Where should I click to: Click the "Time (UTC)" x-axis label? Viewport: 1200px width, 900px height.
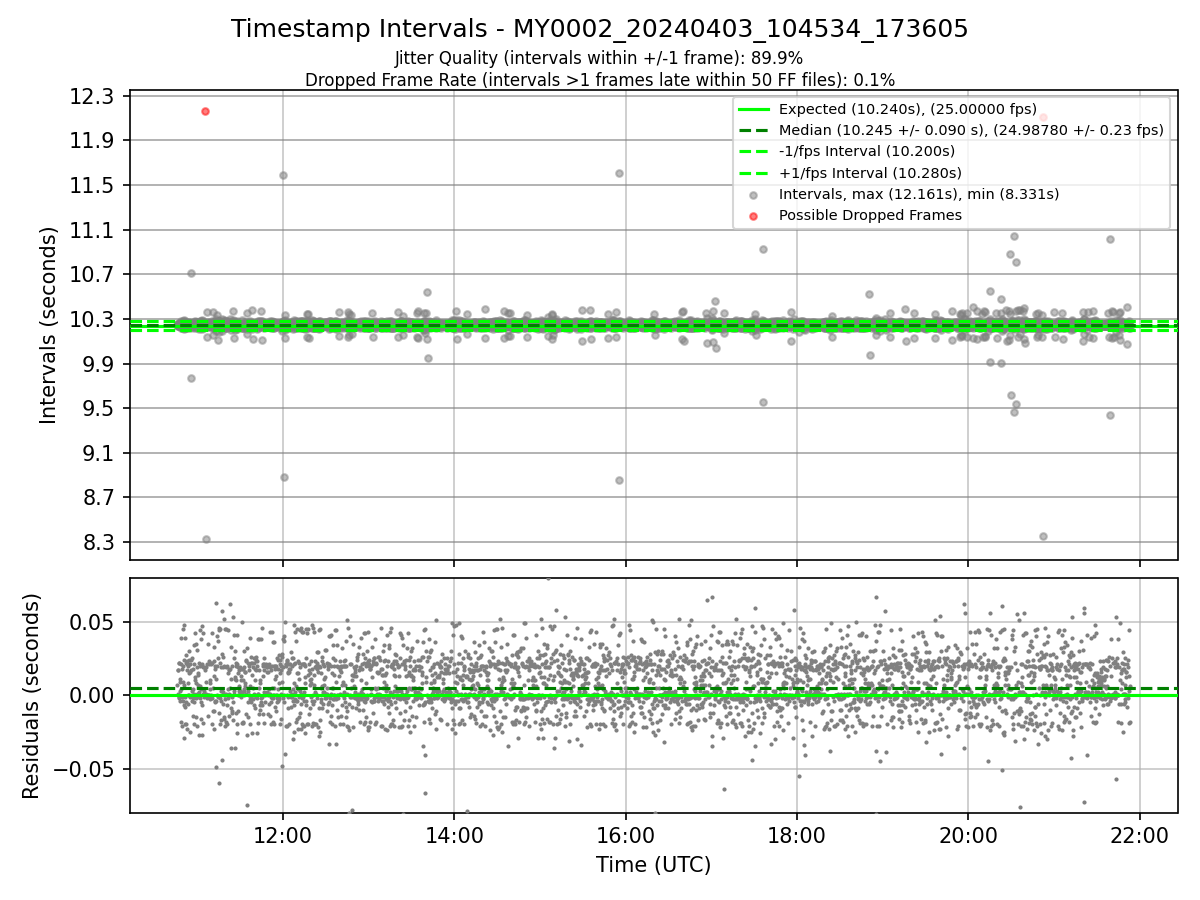click(653, 865)
